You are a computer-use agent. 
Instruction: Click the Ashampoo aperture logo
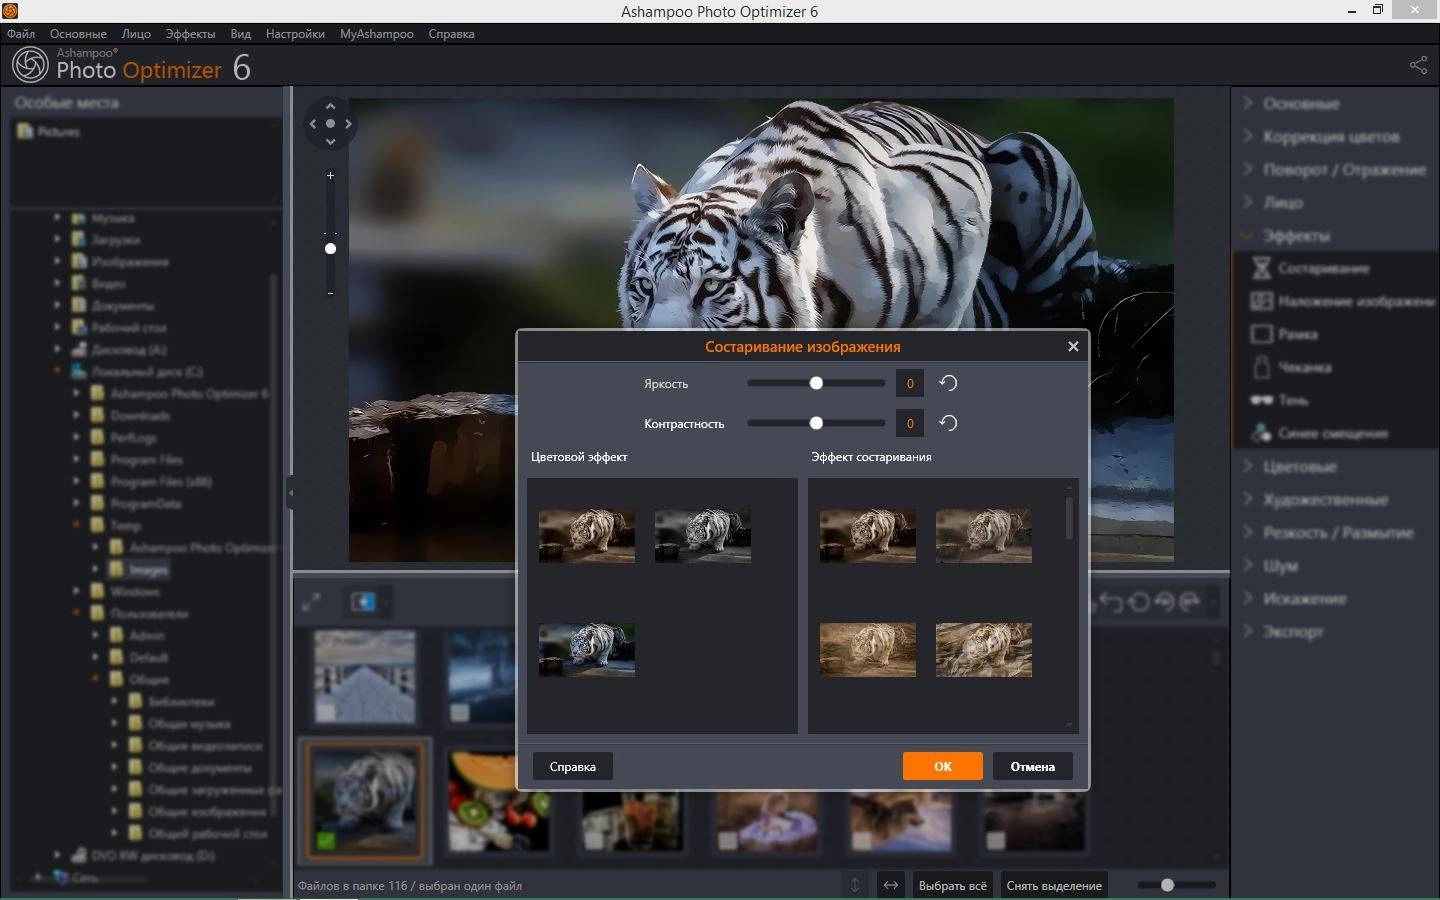click(x=30, y=65)
